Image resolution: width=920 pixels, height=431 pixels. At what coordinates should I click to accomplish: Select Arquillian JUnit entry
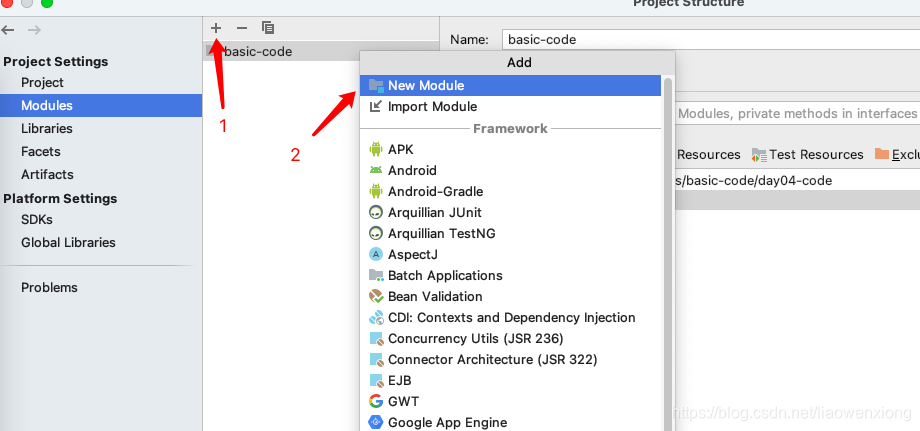pos(510,212)
